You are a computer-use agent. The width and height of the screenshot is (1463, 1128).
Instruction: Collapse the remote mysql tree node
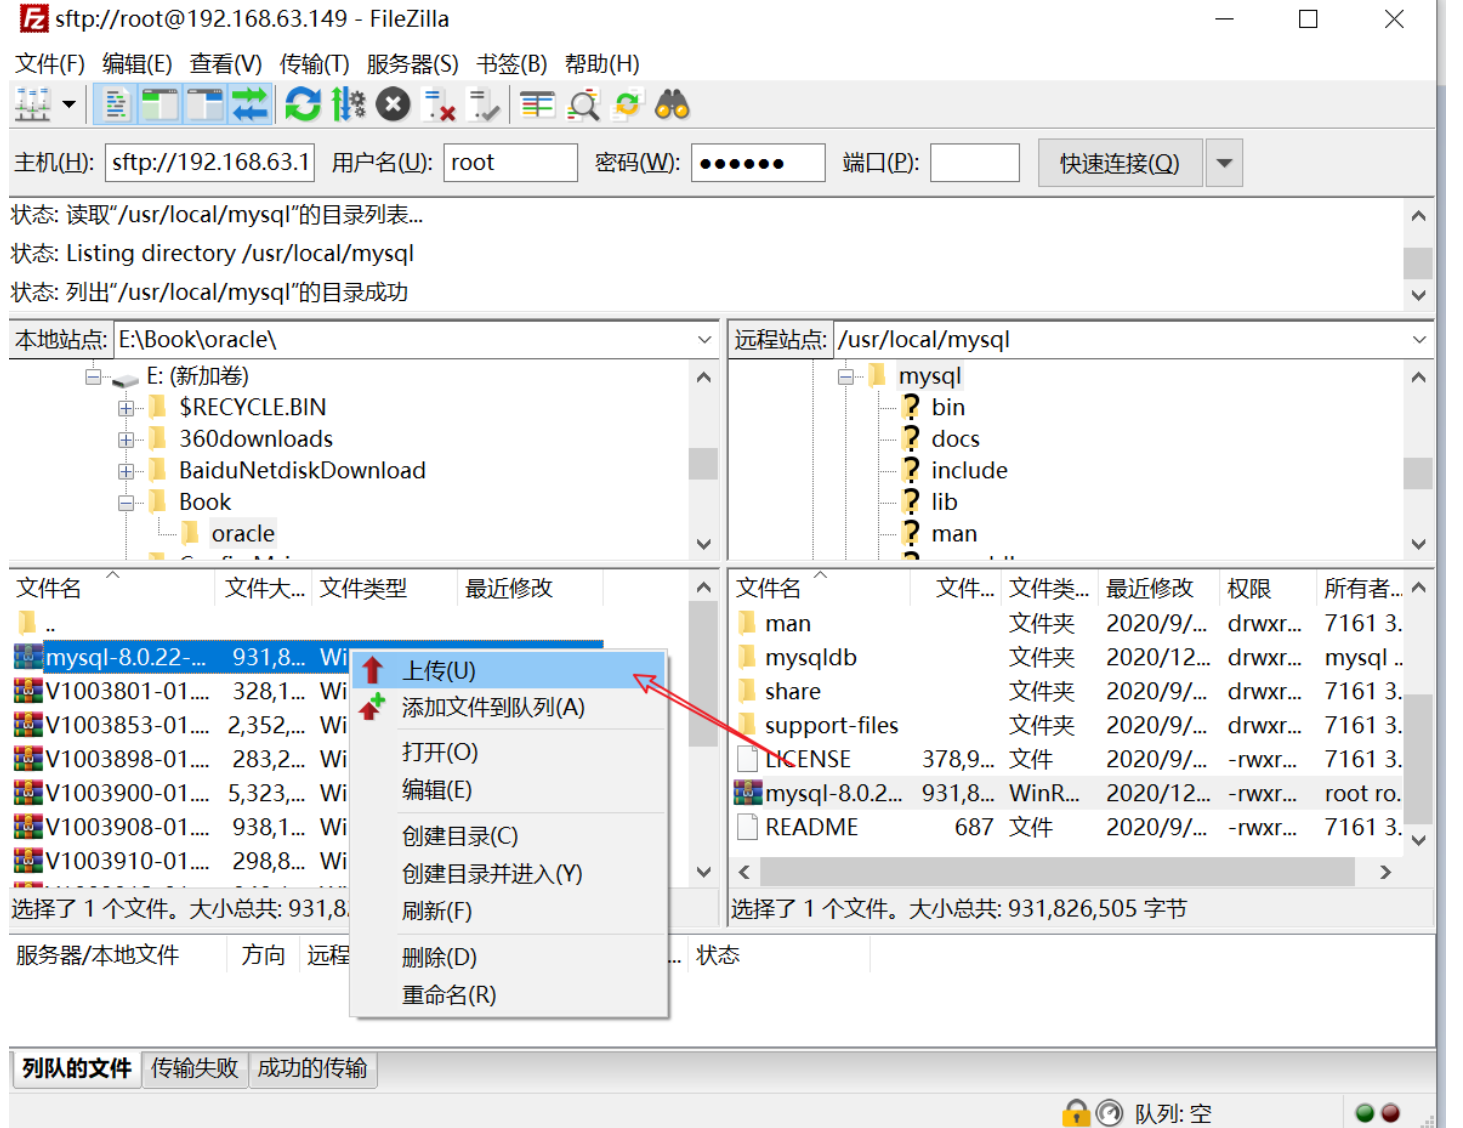point(846,377)
